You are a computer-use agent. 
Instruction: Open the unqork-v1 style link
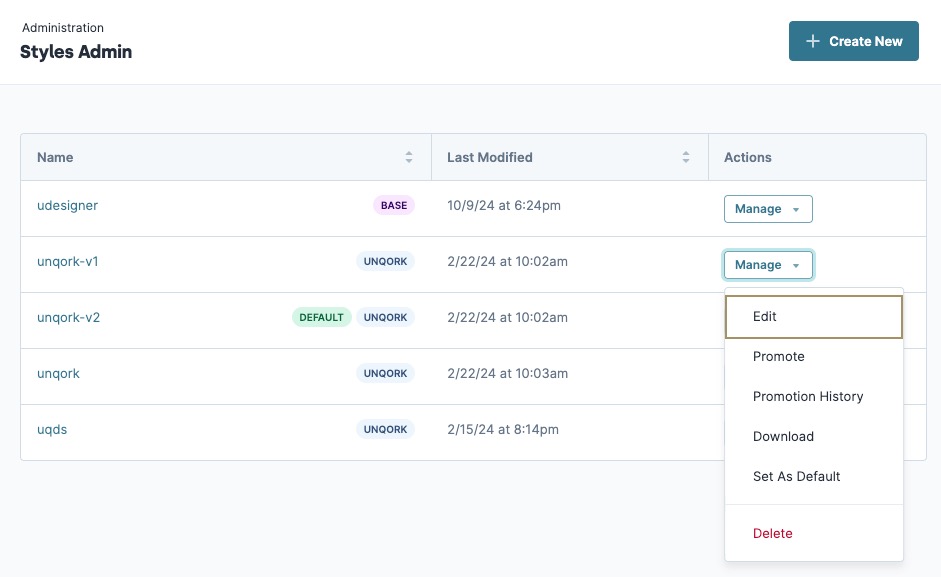(68, 262)
